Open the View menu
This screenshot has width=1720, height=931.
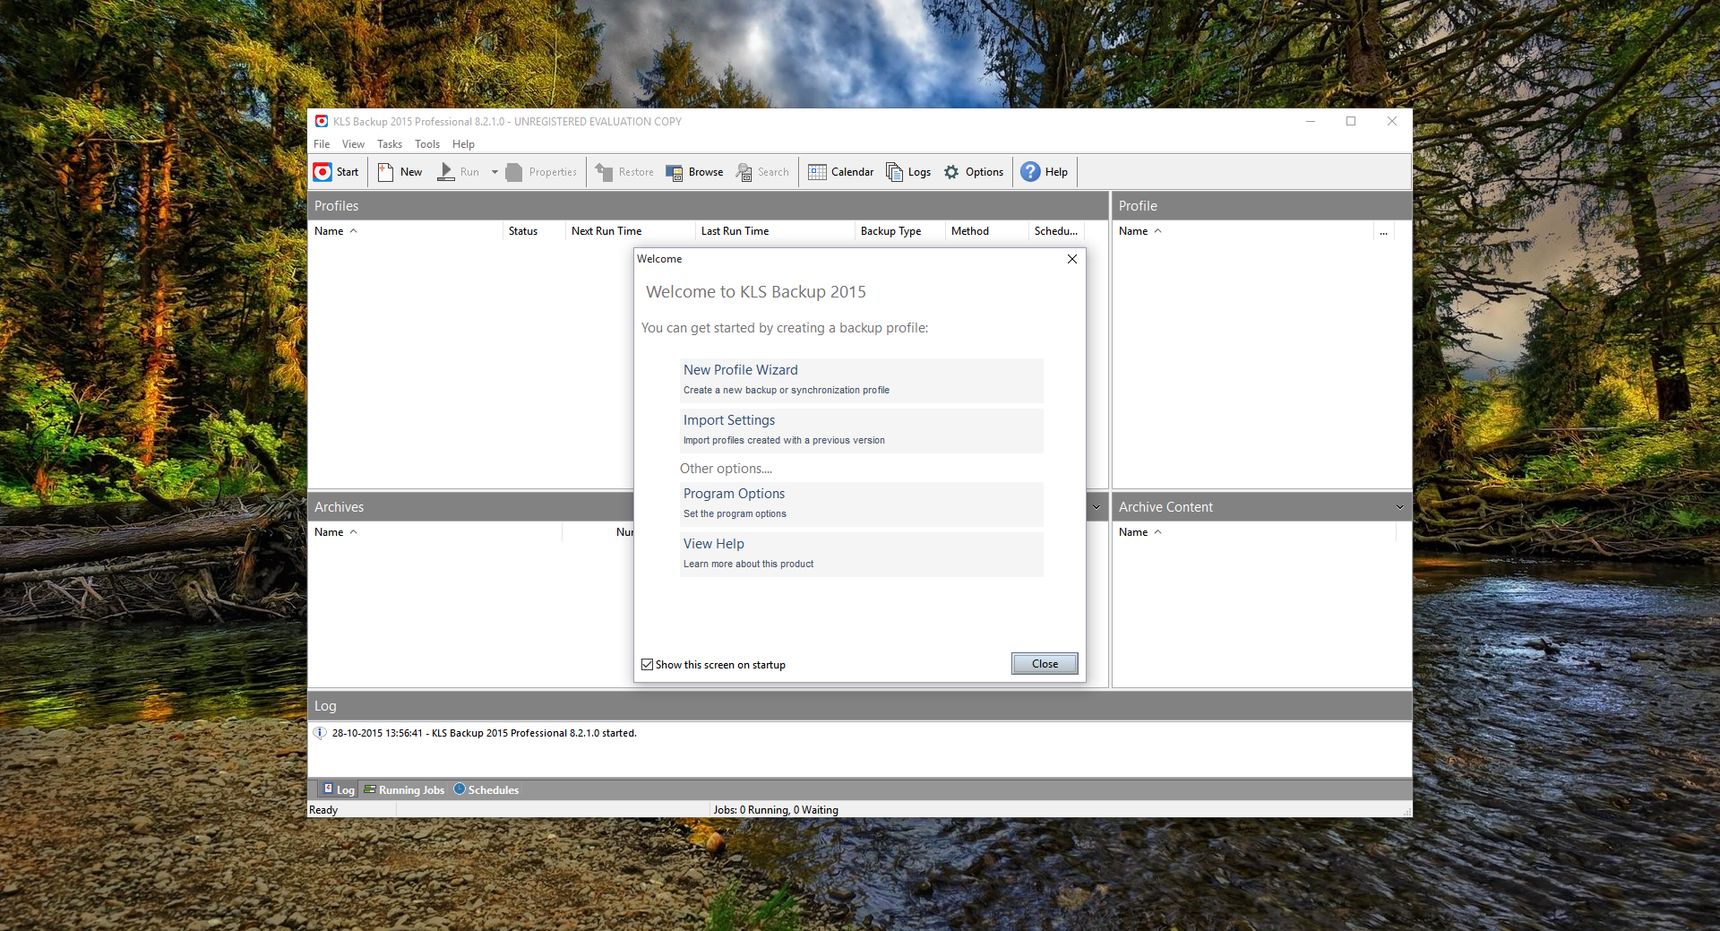click(353, 144)
